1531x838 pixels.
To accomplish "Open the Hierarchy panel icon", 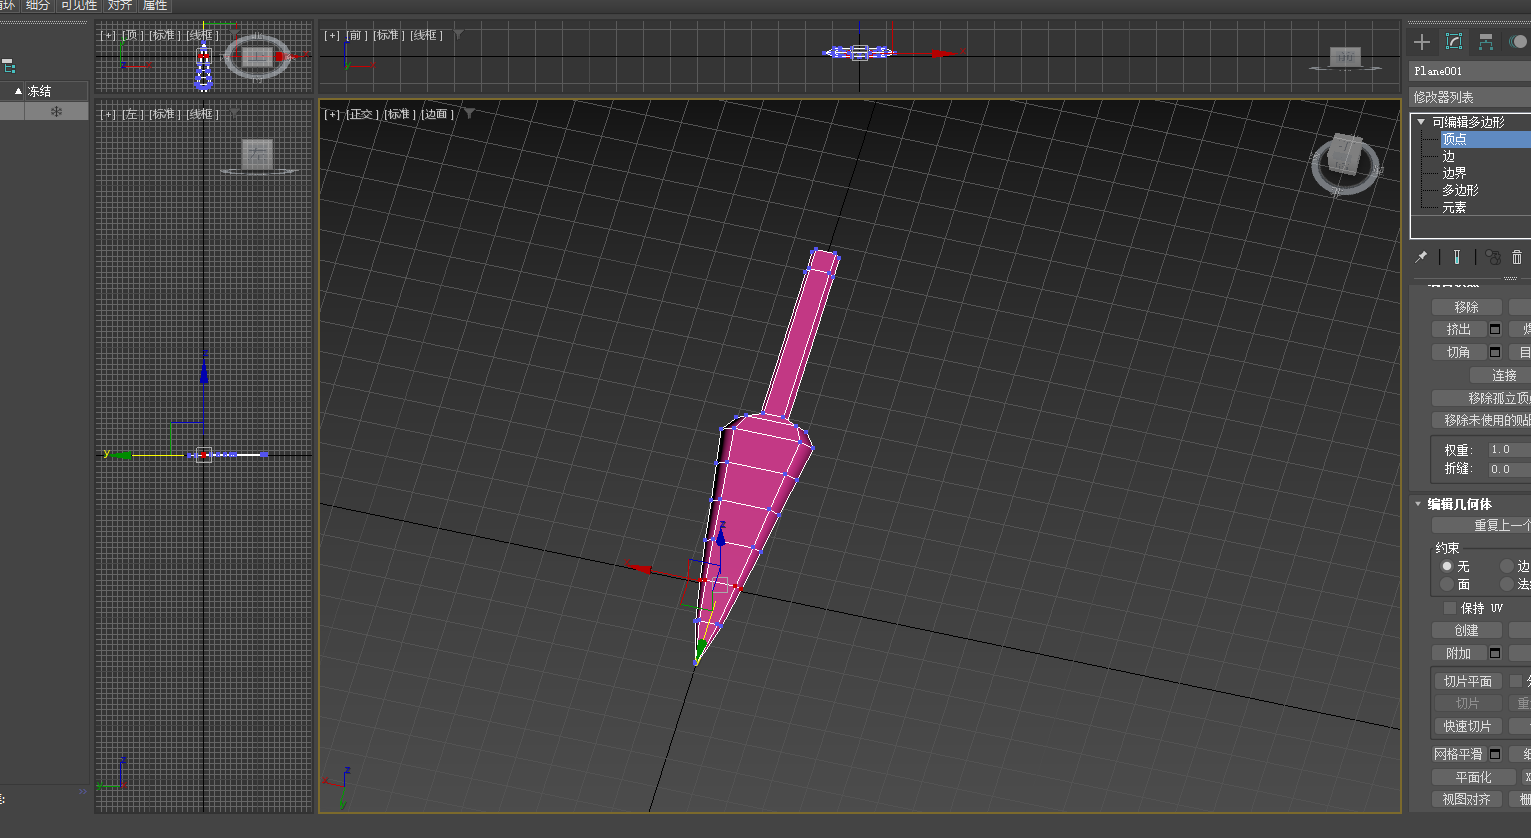I will coord(1486,42).
